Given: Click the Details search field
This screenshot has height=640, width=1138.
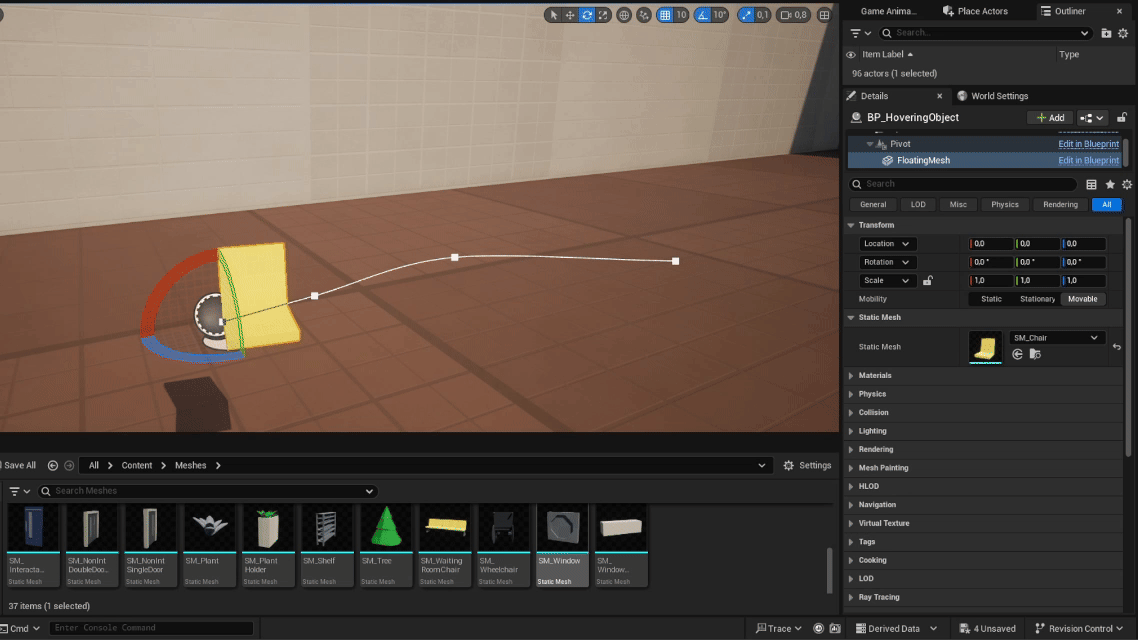Looking at the screenshot, I should [962, 184].
